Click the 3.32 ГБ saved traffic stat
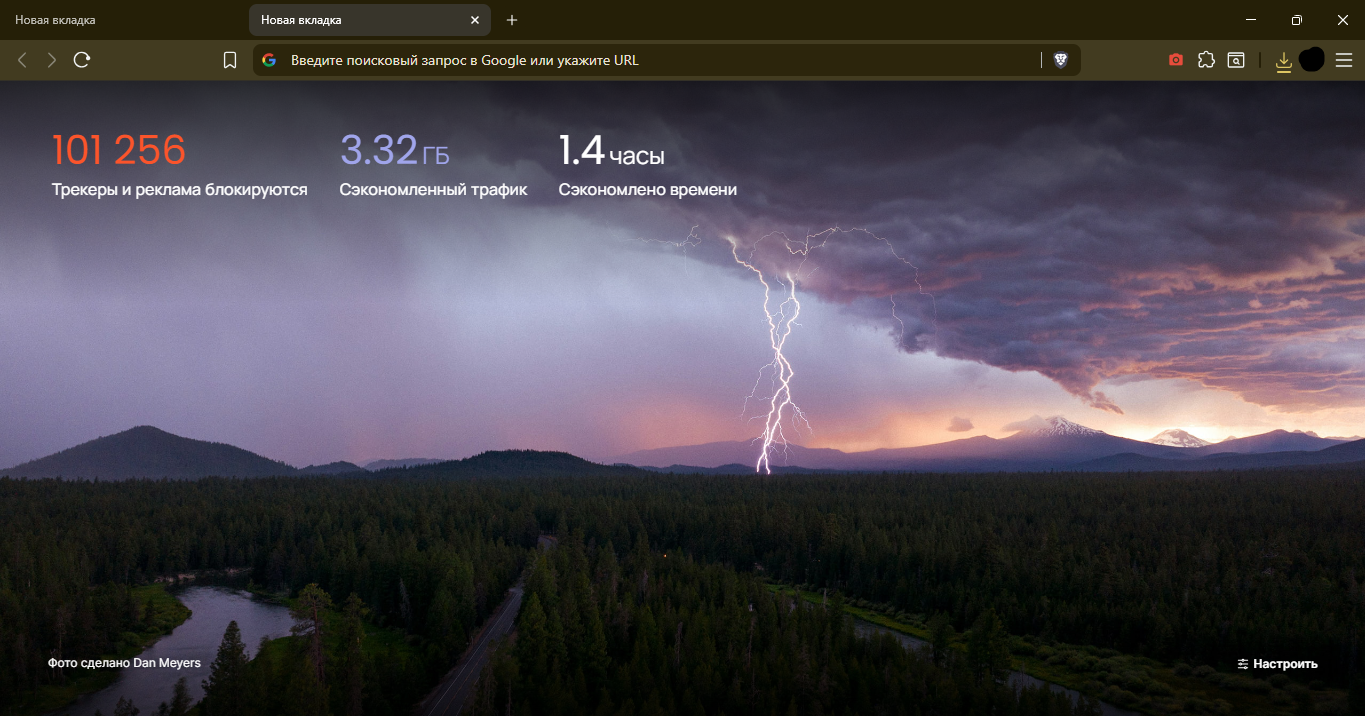The height and width of the screenshot is (716, 1365). tap(395, 152)
